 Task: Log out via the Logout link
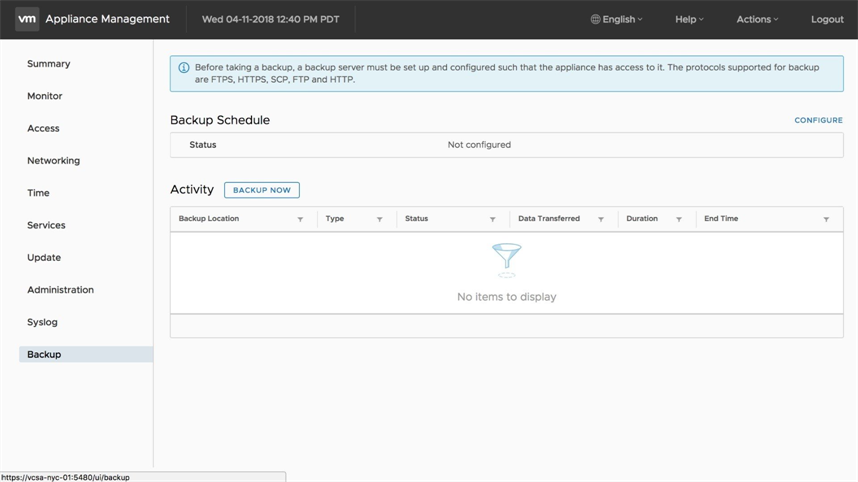tap(827, 19)
